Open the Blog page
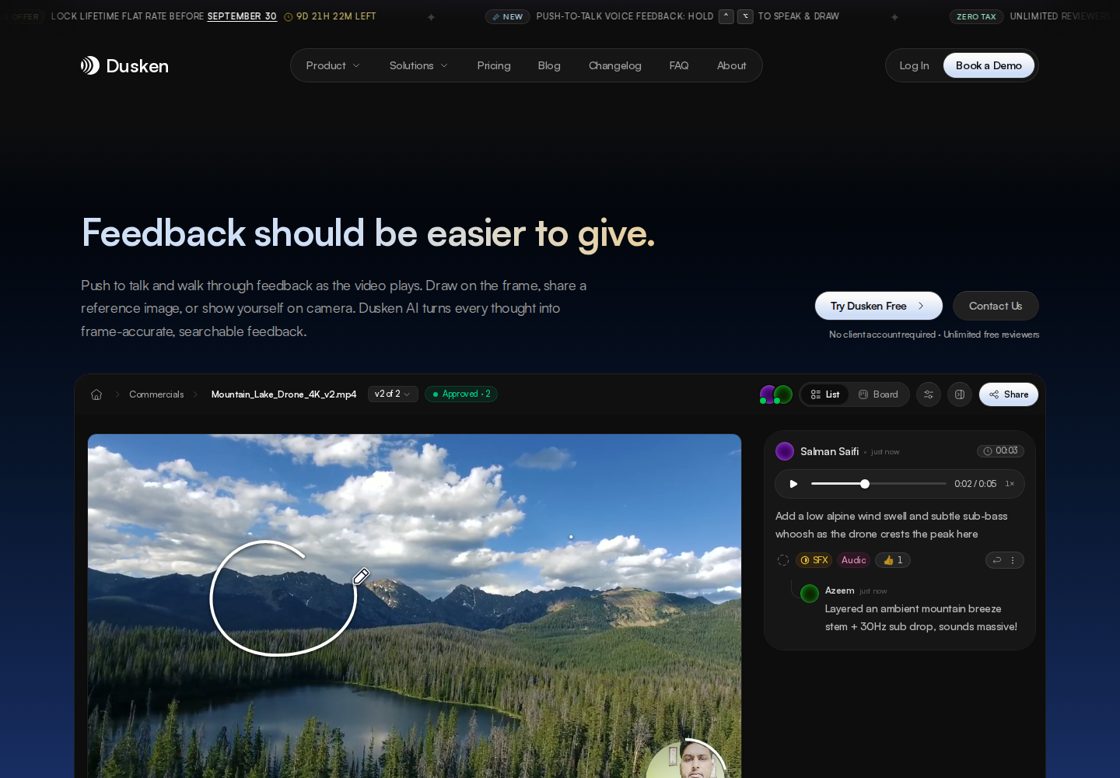Image resolution: width=1120 pixels, height=778 pixels. pyautogui.click(x=549, y=66)
